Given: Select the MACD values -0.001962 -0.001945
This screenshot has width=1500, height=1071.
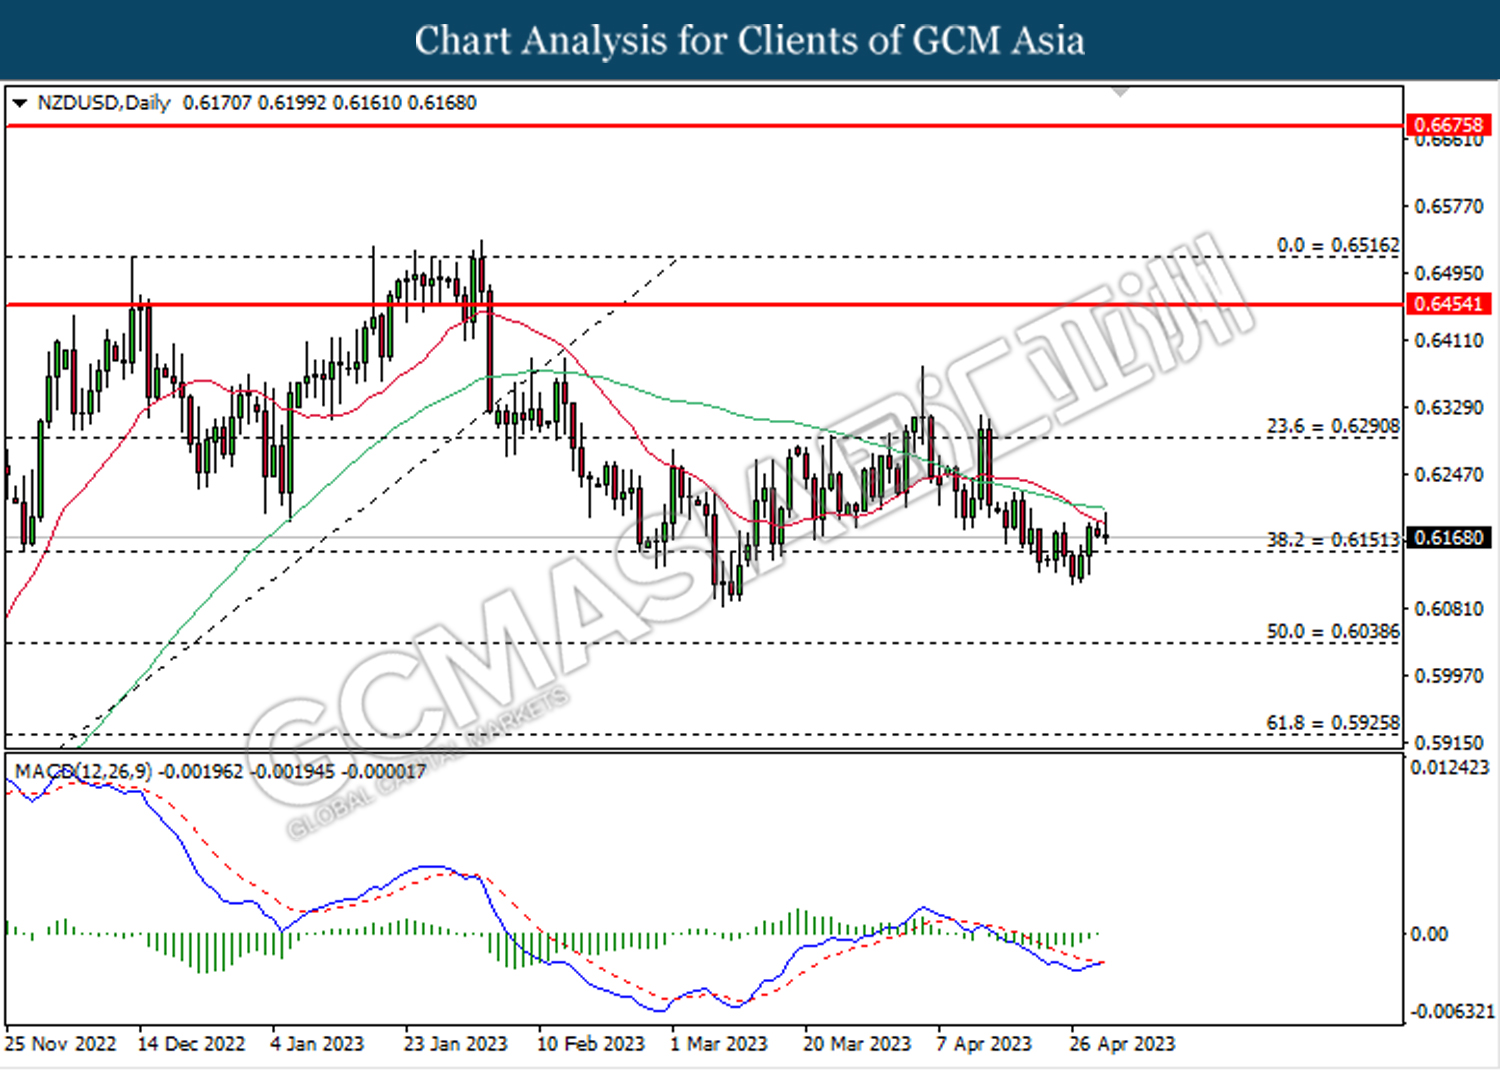Looking at the screenshot, I should tap(247, 772).
